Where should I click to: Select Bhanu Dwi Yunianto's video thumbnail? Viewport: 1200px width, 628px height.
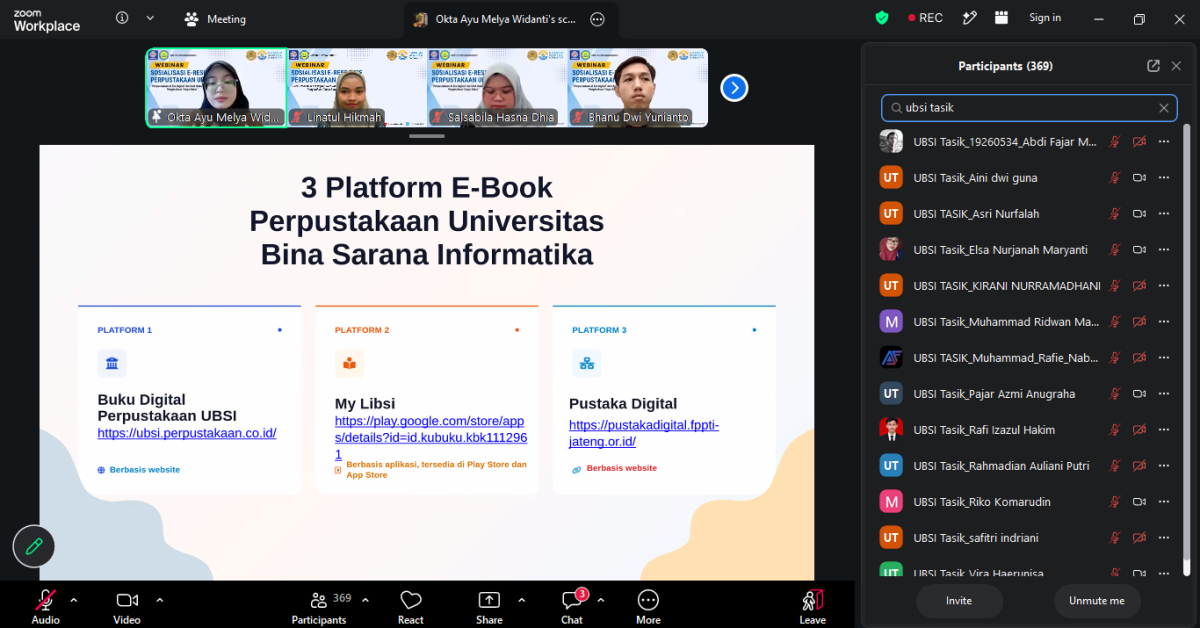pos(638,88)
